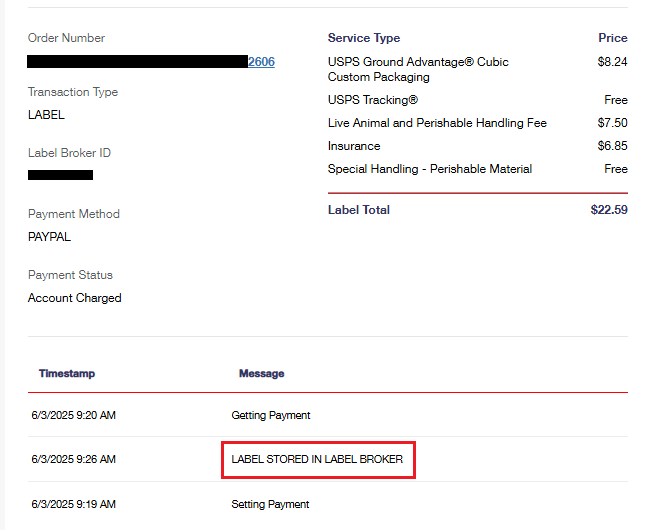Click the Message column header
Viewport: 667px width, 530px height.
pyautogui.click(x=261, y=373)
